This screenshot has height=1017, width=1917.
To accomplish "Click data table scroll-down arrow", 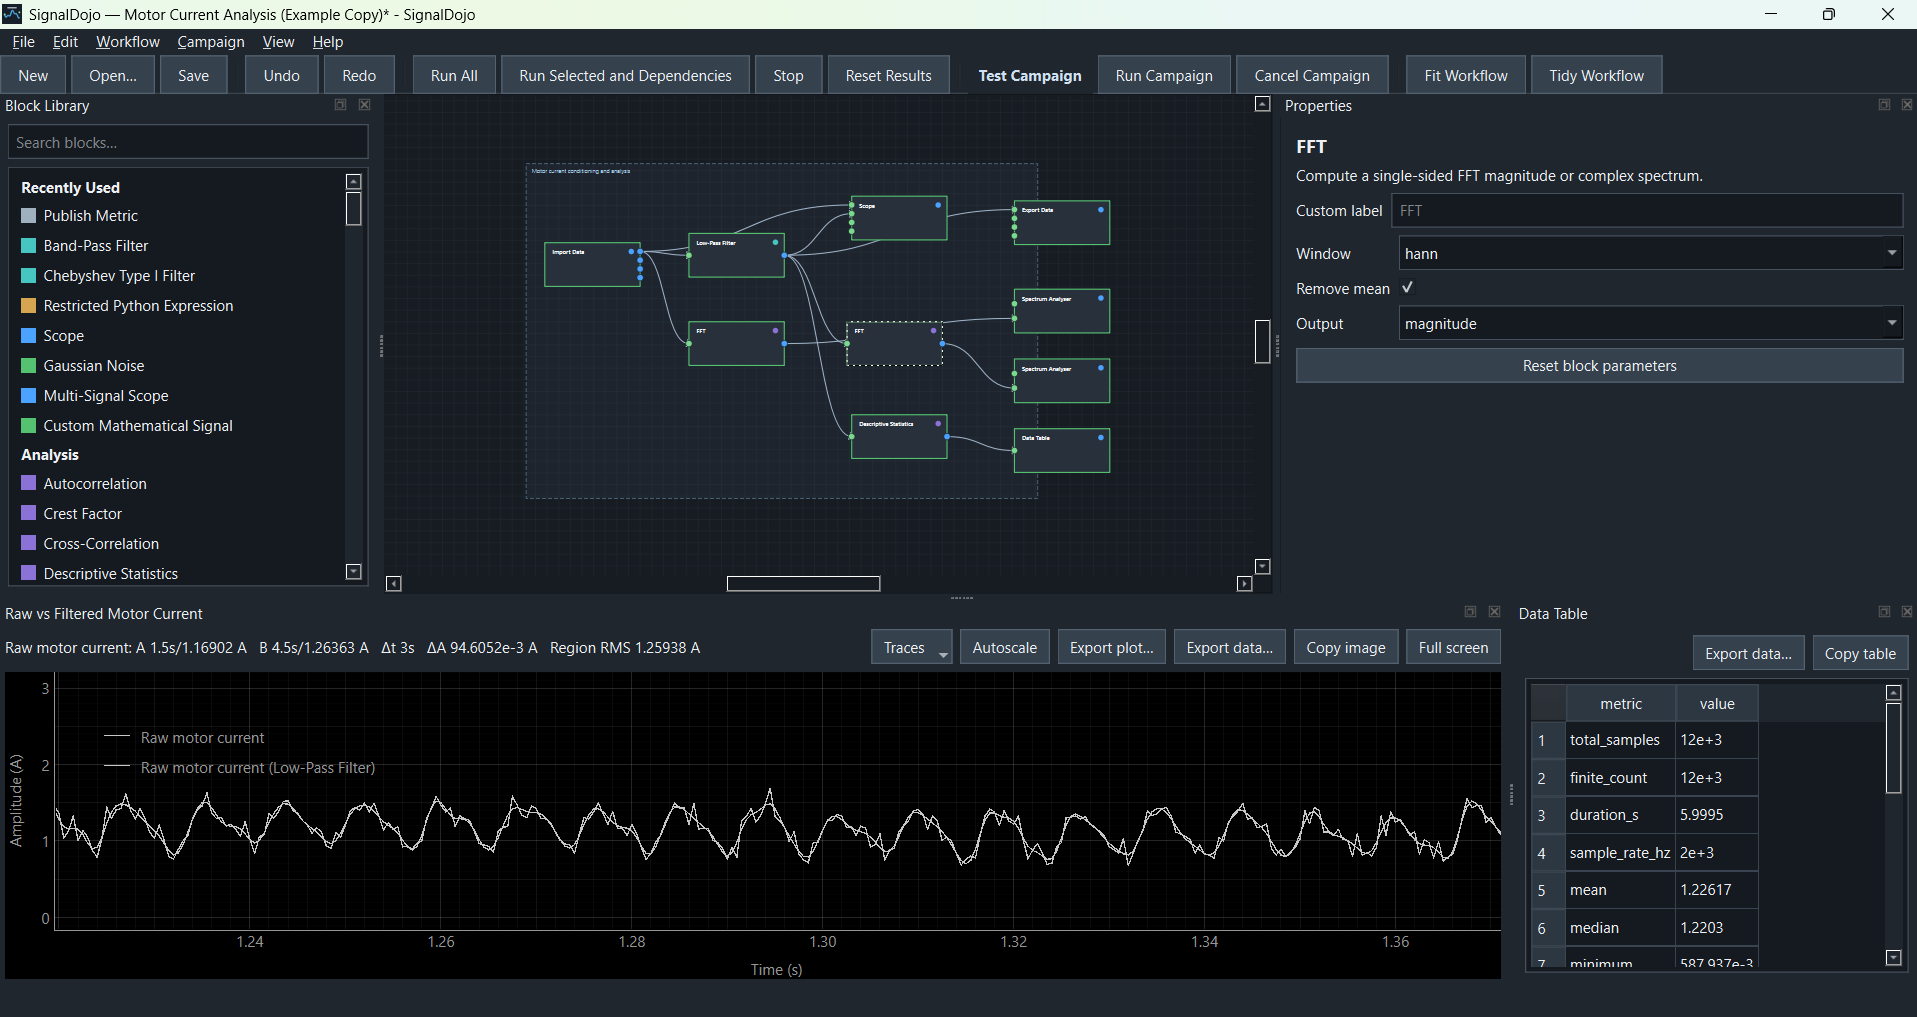I will pyautogui.click(x=1893, y=958).
